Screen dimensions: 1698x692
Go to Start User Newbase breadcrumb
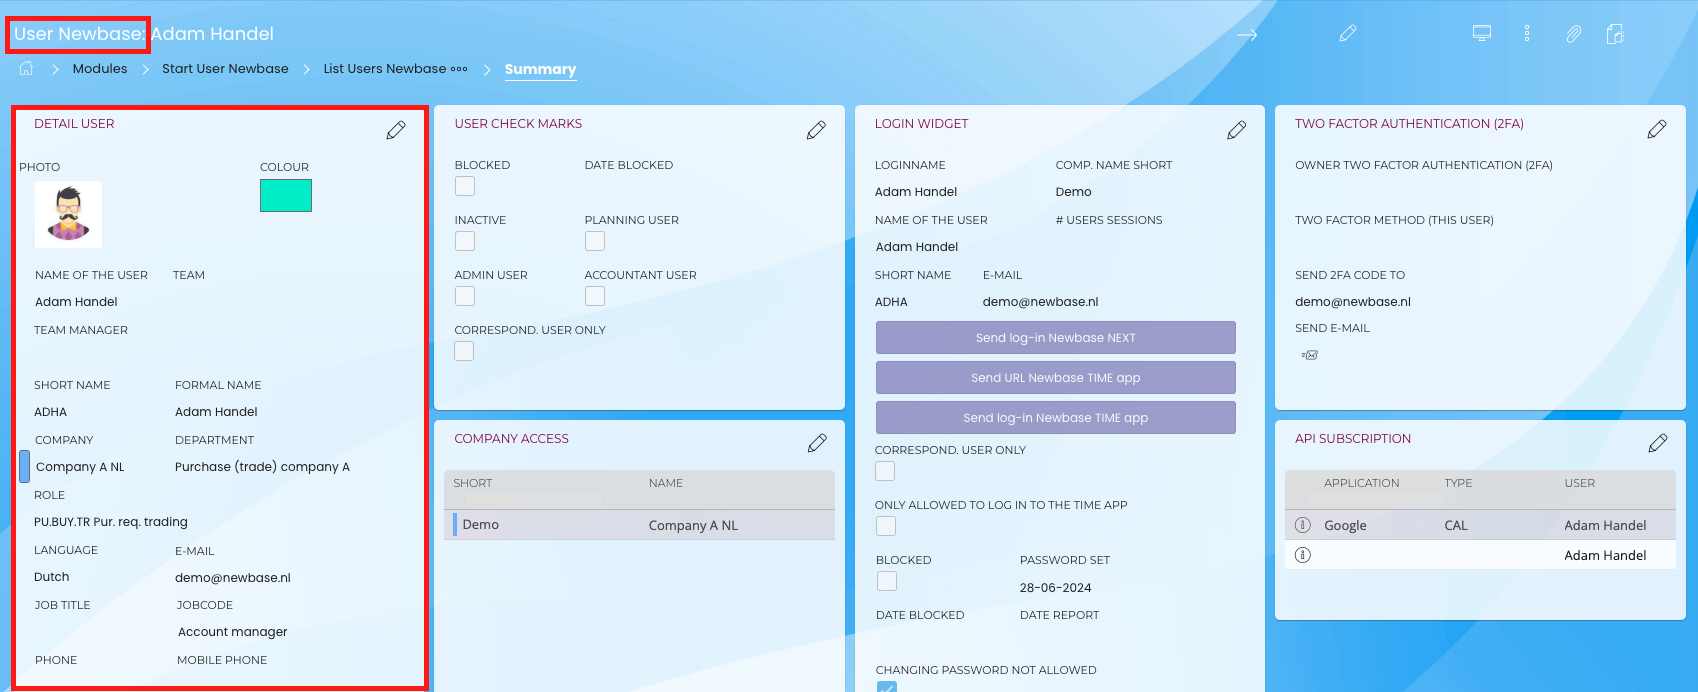(225, 69)
